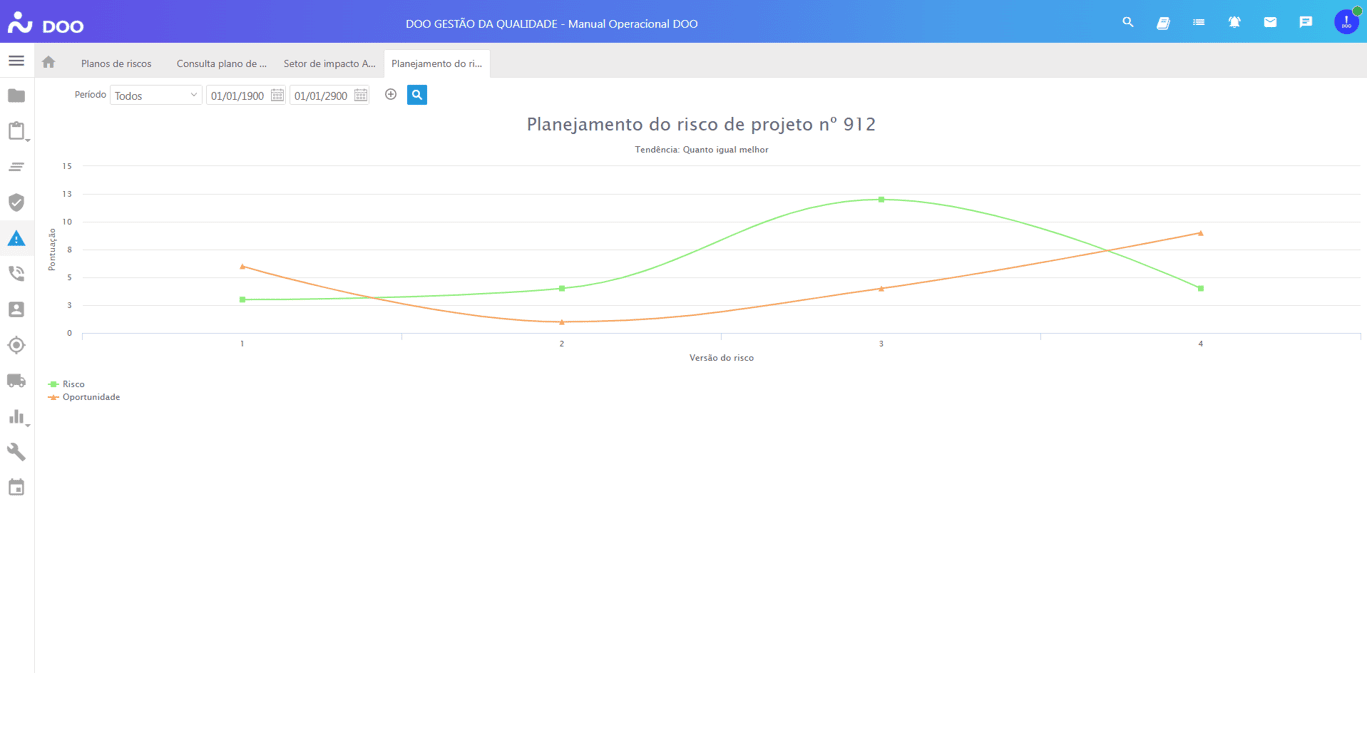Expand the Período dropdown showing Todos
Image resolution: width=1367 pixels, height=730 pixels.
156,96
